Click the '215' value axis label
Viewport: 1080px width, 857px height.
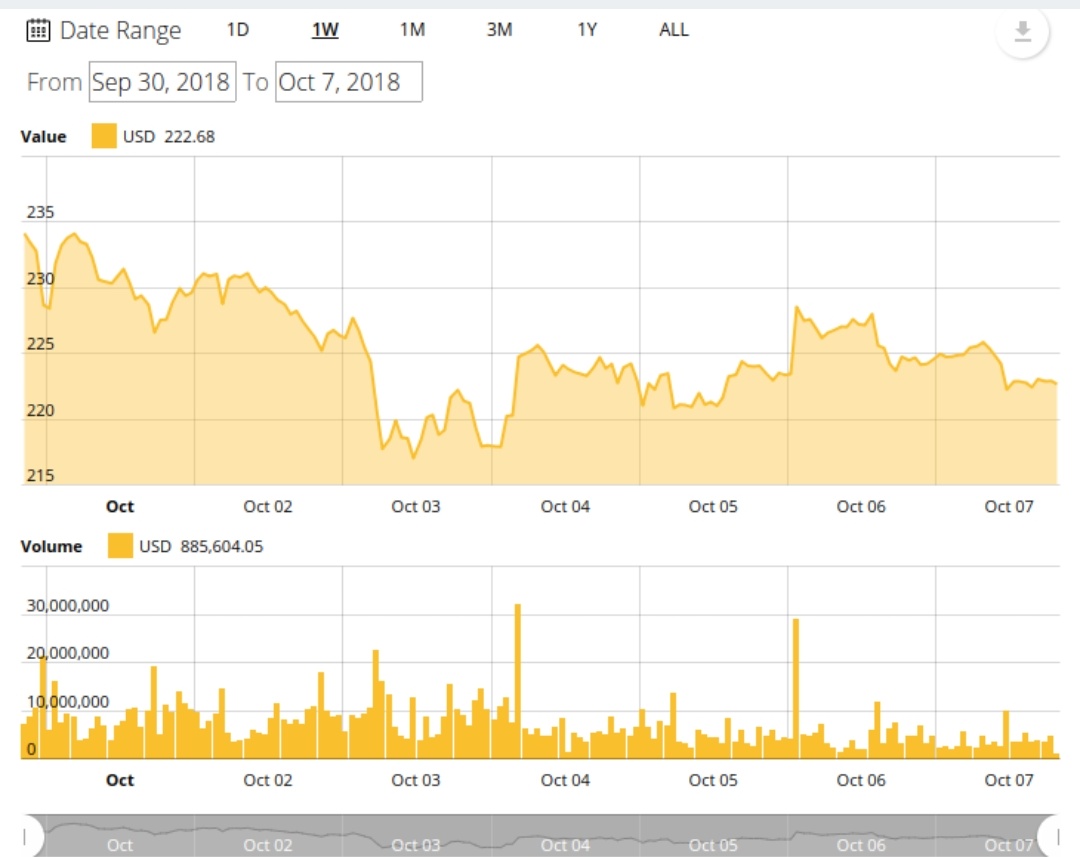40,475
